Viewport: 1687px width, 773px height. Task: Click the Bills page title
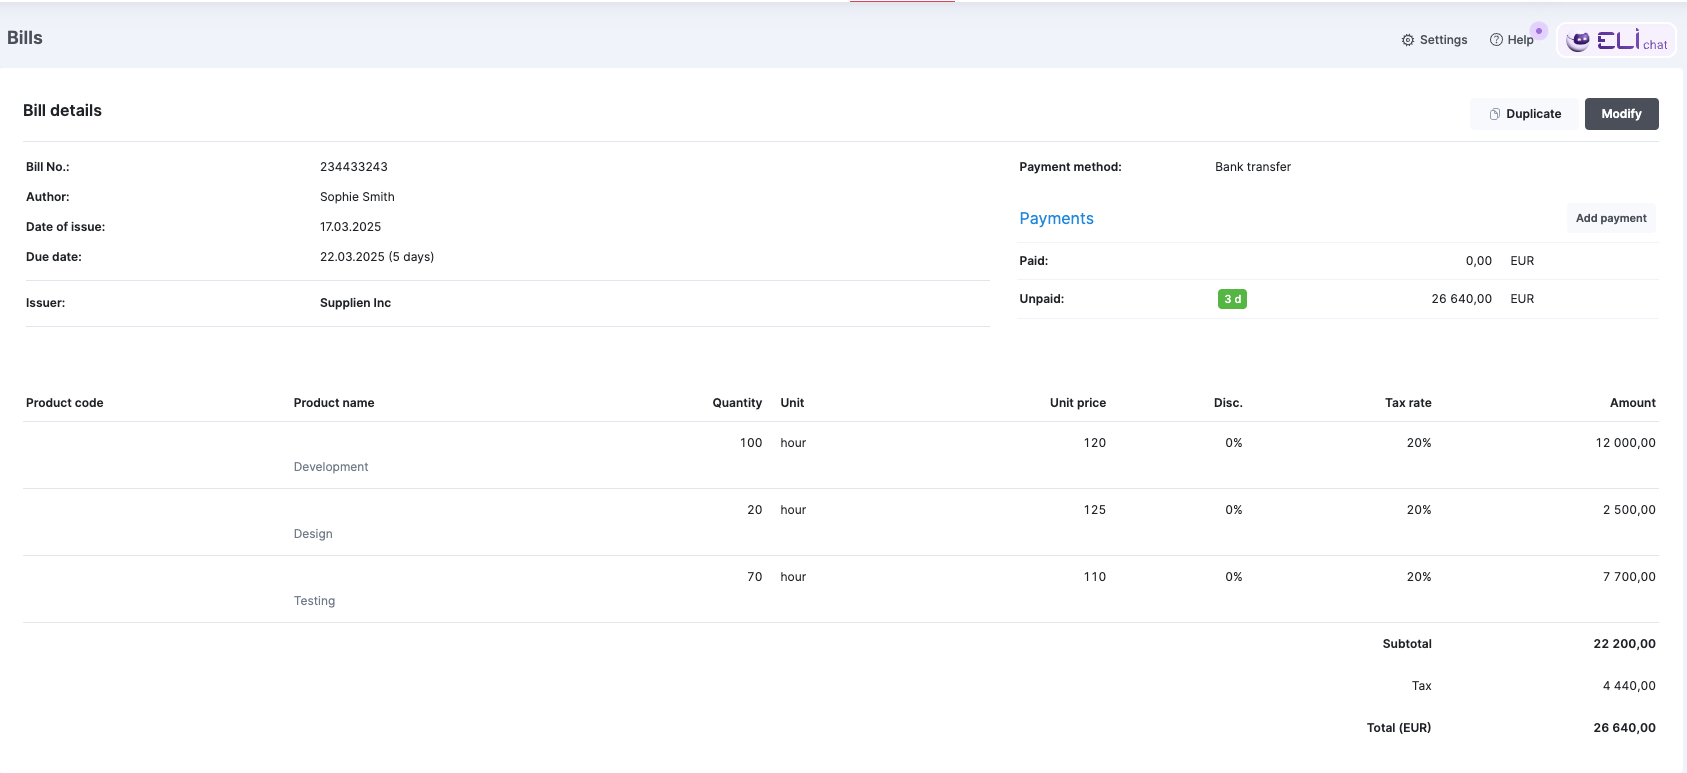click(x=25, y=38)
